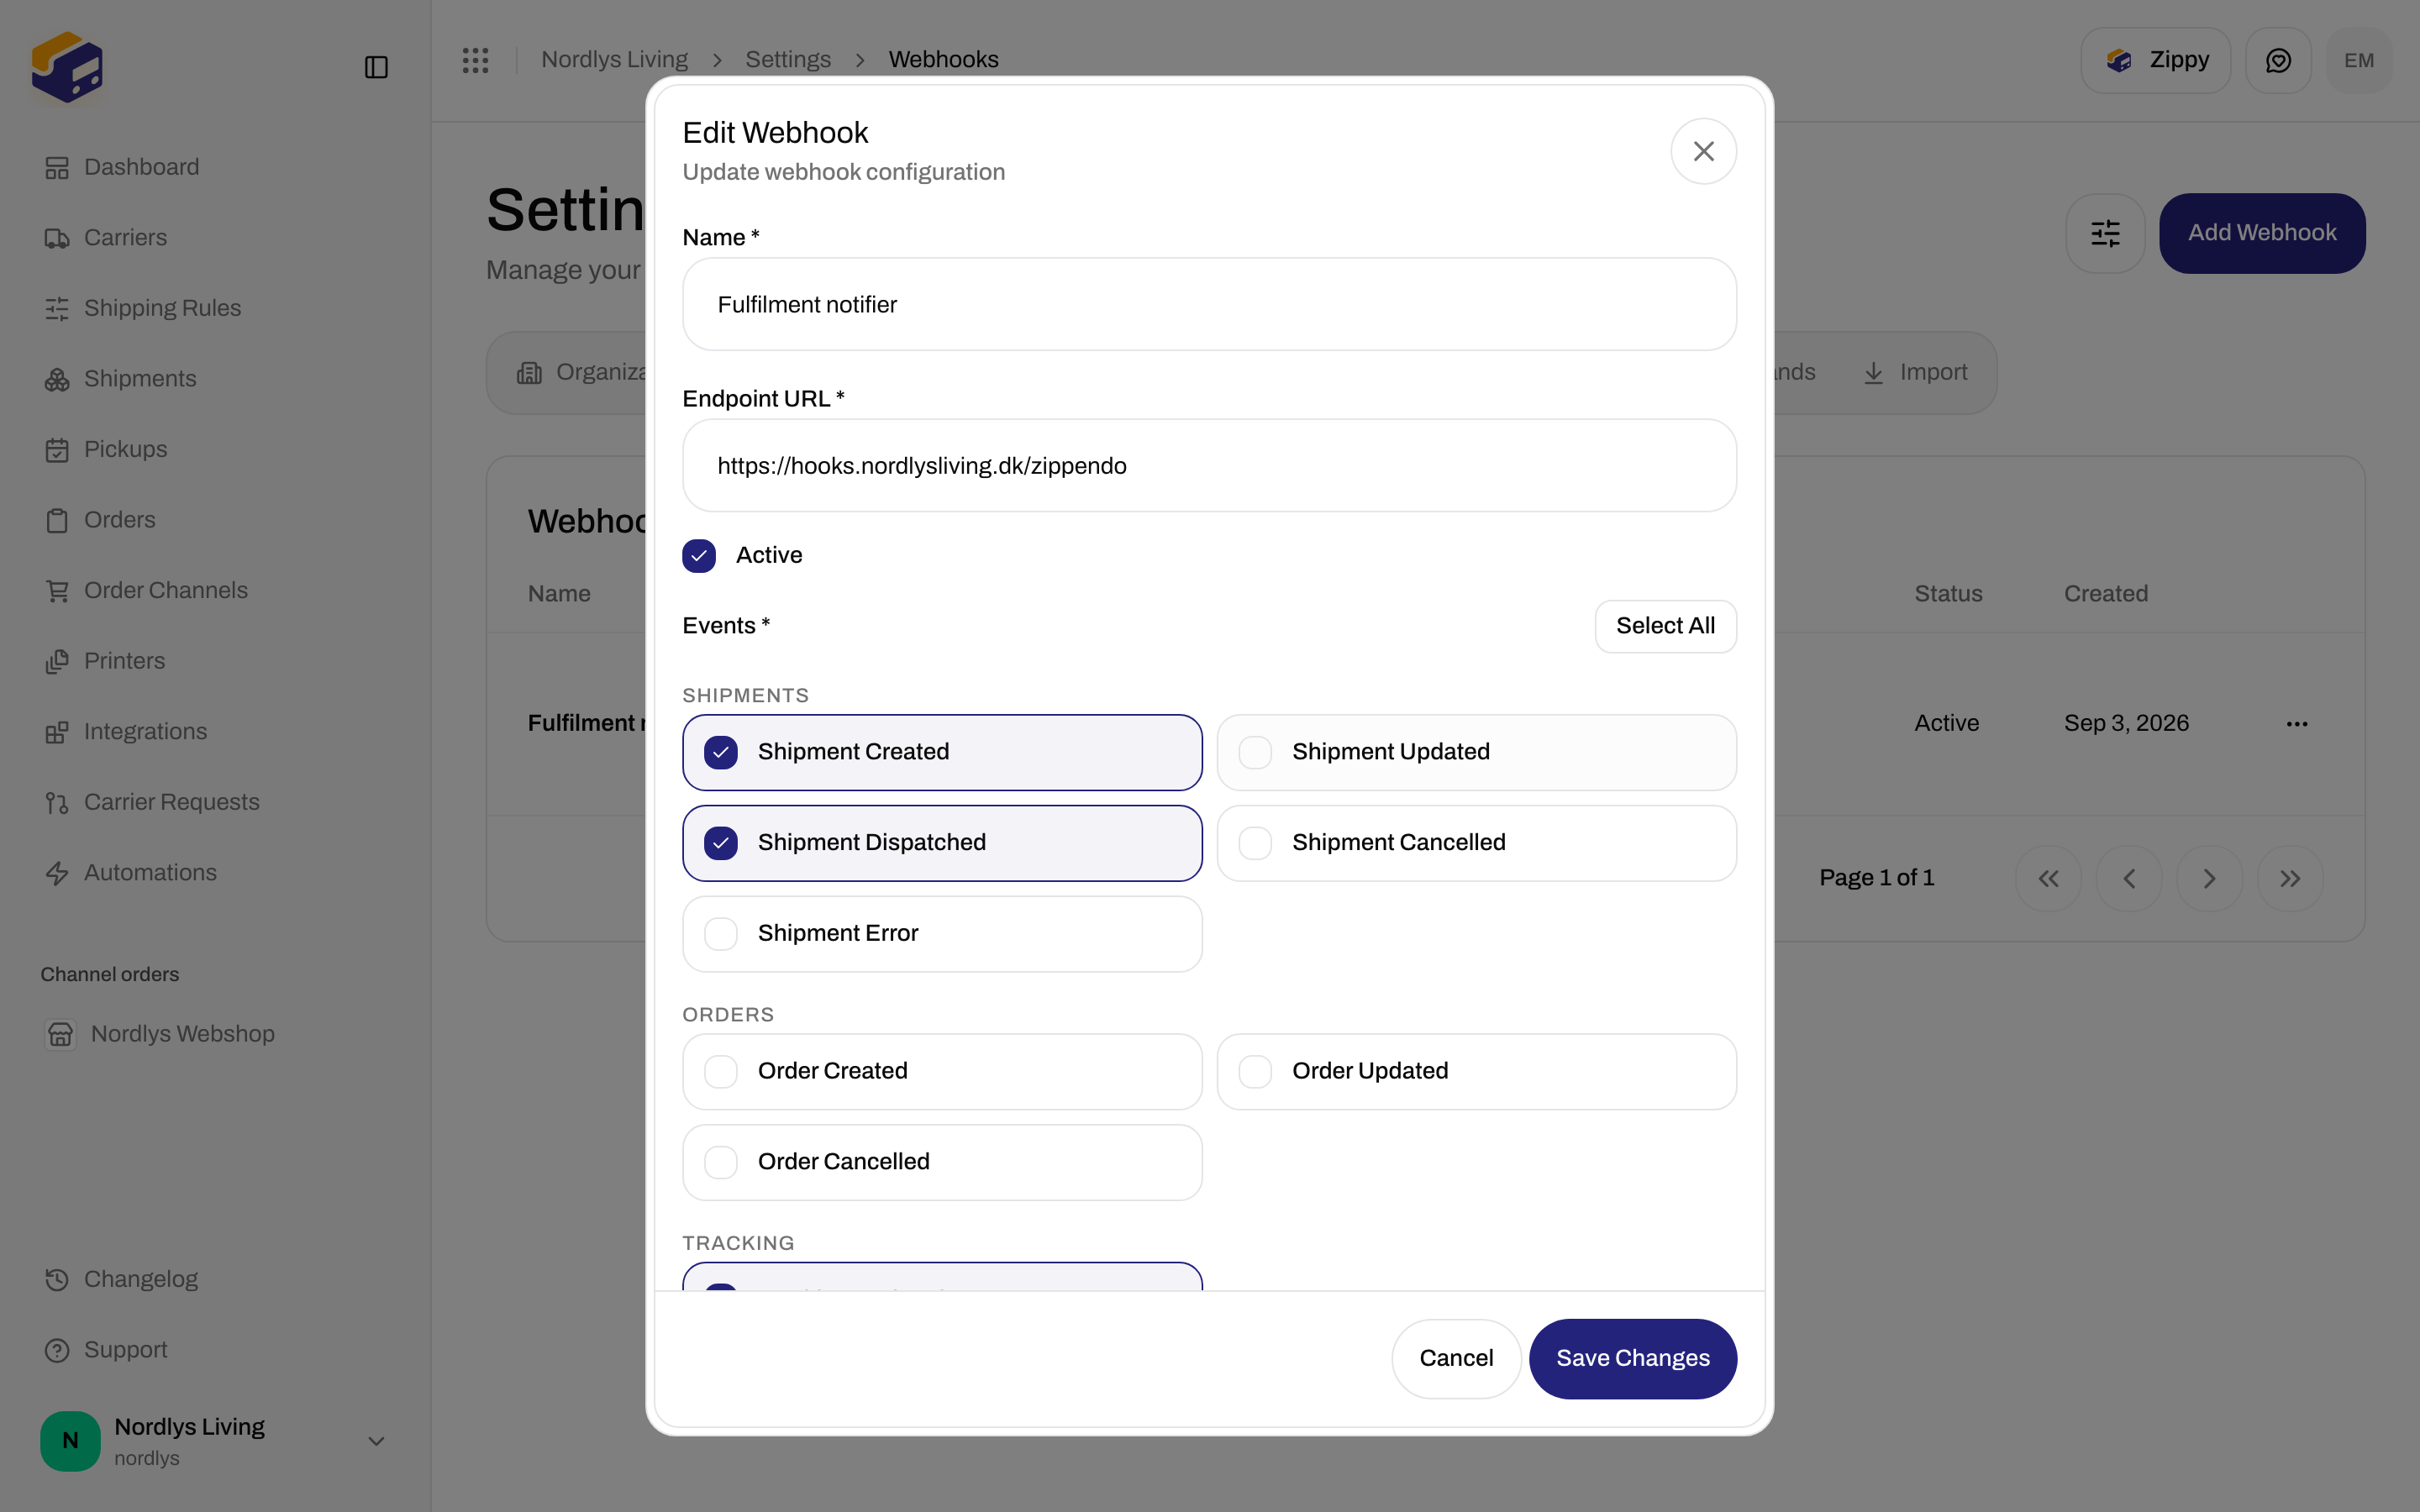Image resolution: width=2420 pixels, height=1512 pixels.
Task: Focus the Name input field
Action: coord(1209,304)
